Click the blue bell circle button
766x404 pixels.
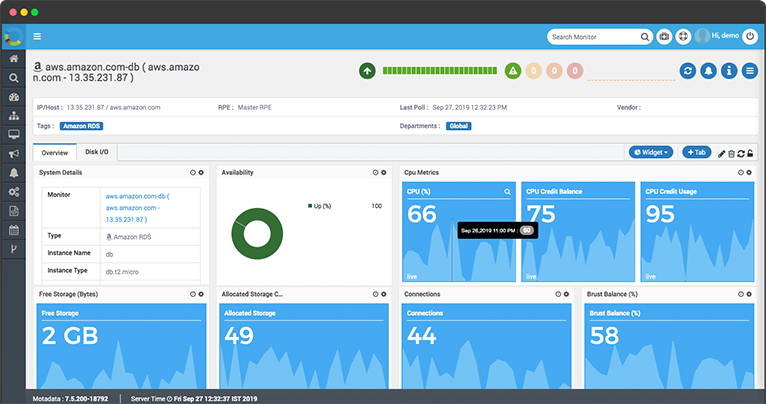(x=708, y=71)
